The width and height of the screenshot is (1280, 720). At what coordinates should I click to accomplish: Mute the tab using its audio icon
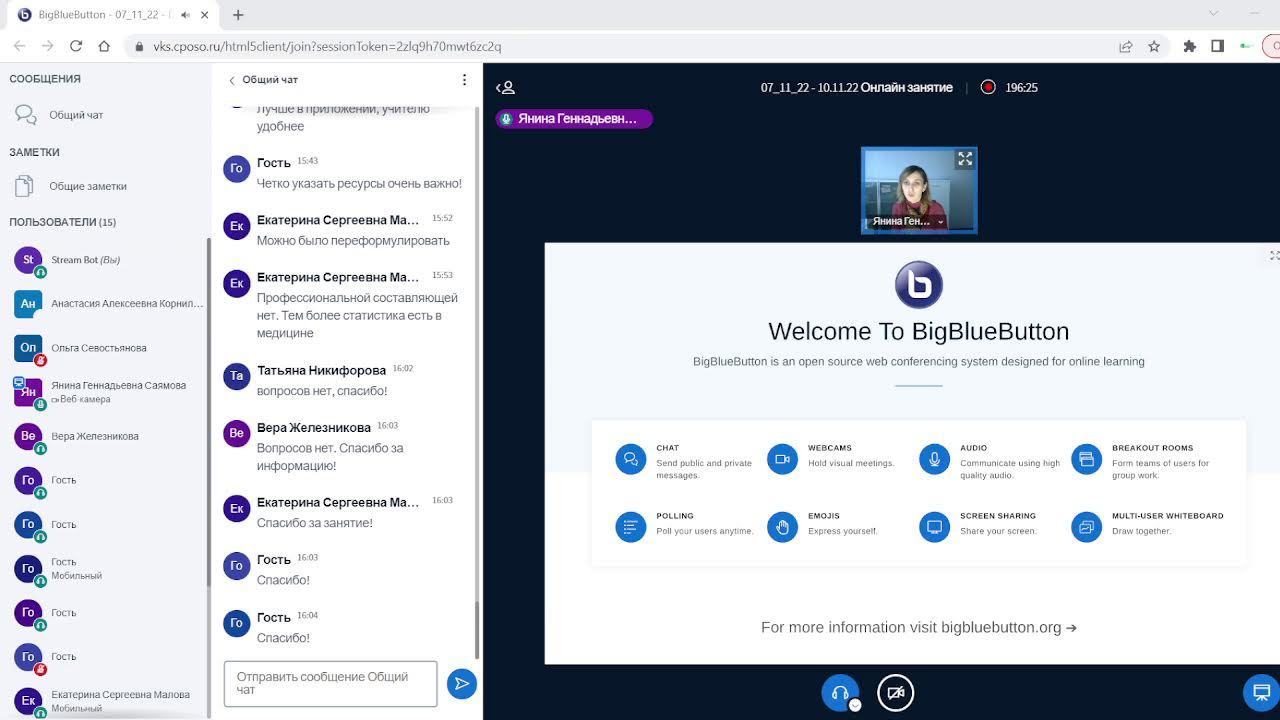click(185, 15)
